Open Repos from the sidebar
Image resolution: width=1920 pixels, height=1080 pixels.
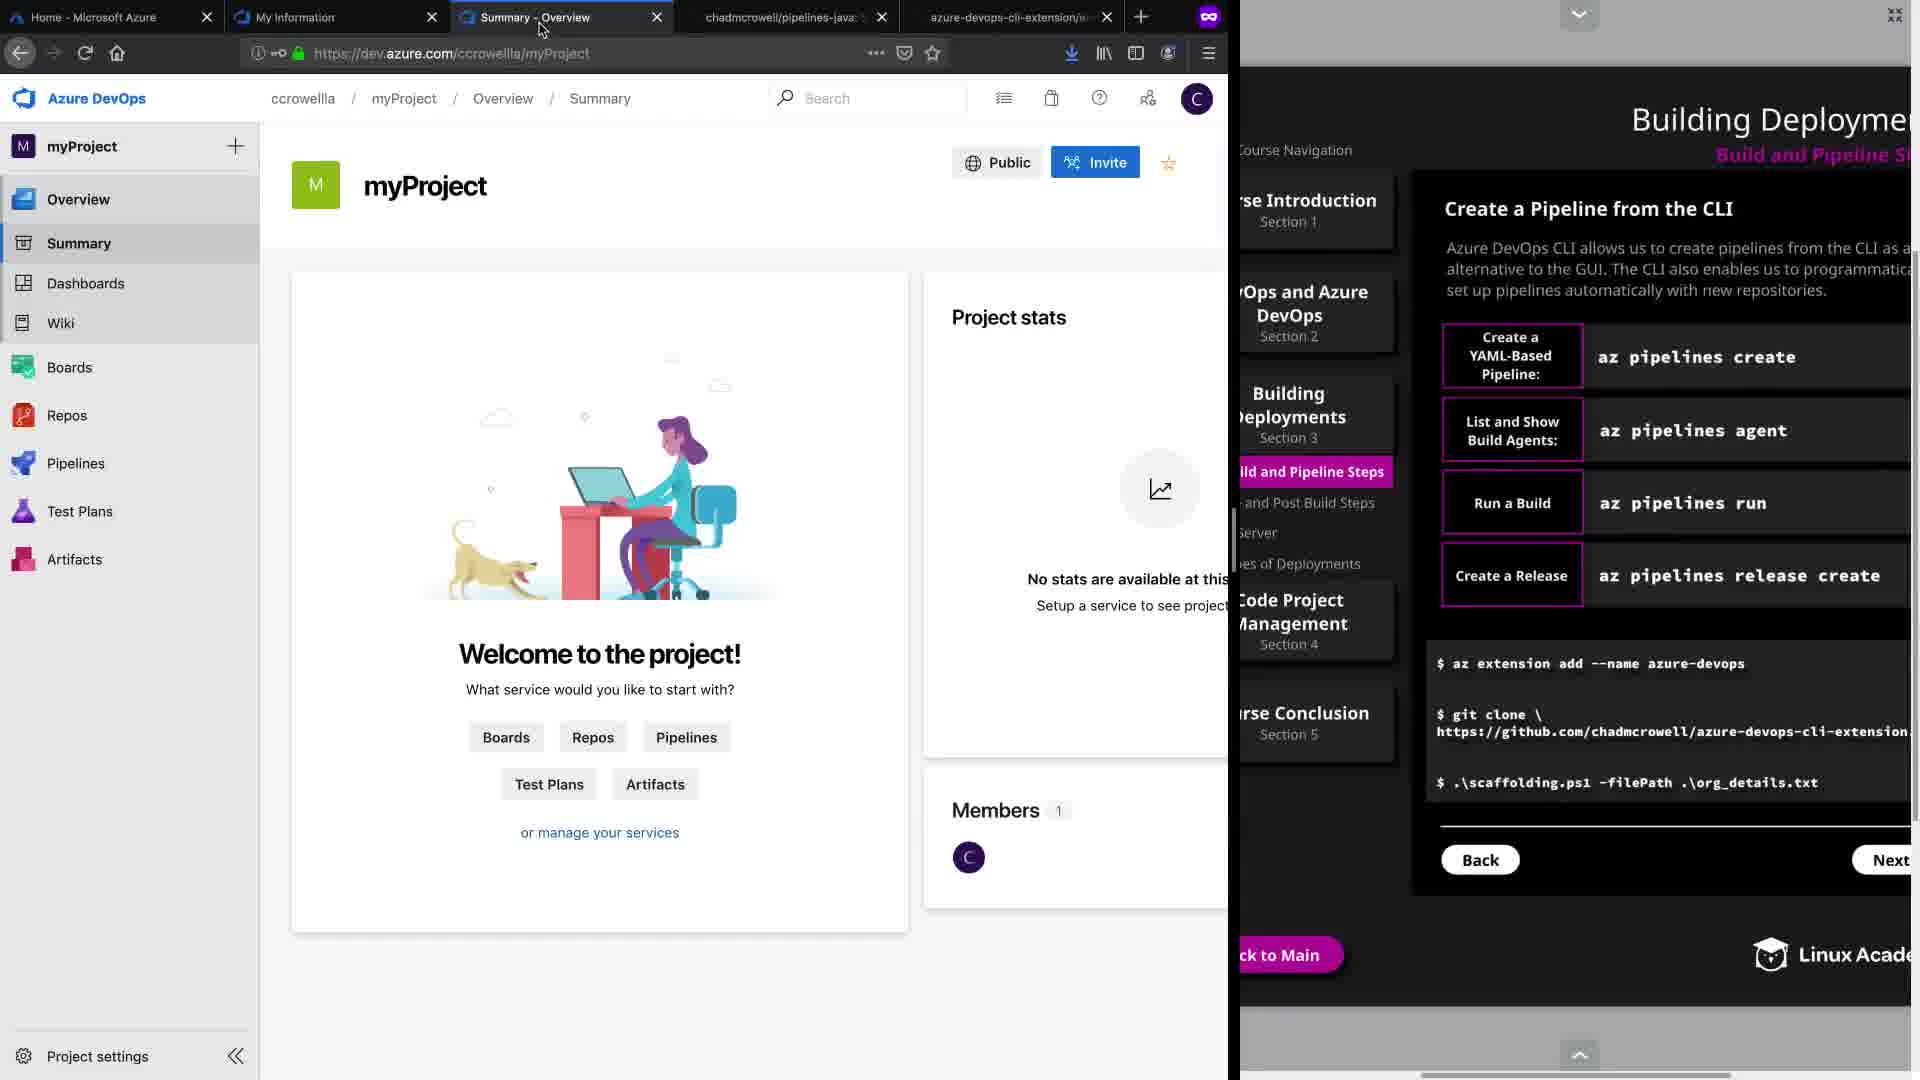point(66,415)
